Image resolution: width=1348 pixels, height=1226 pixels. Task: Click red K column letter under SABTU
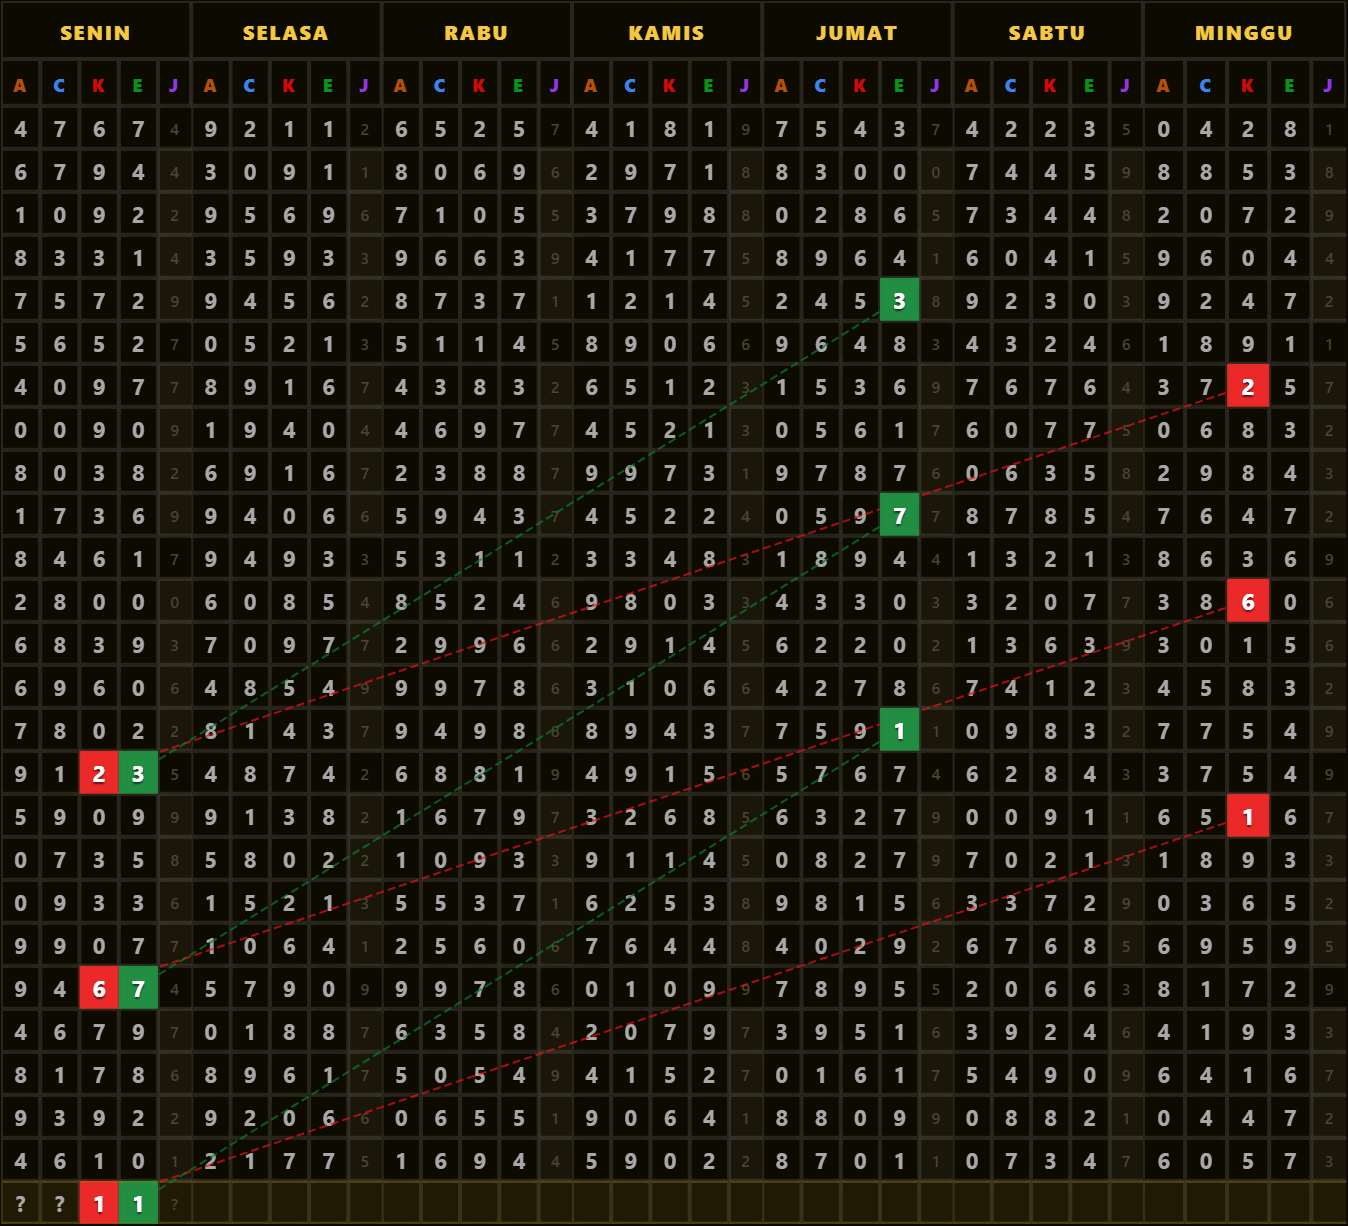pyautogui.click(x=1050, y=86)
